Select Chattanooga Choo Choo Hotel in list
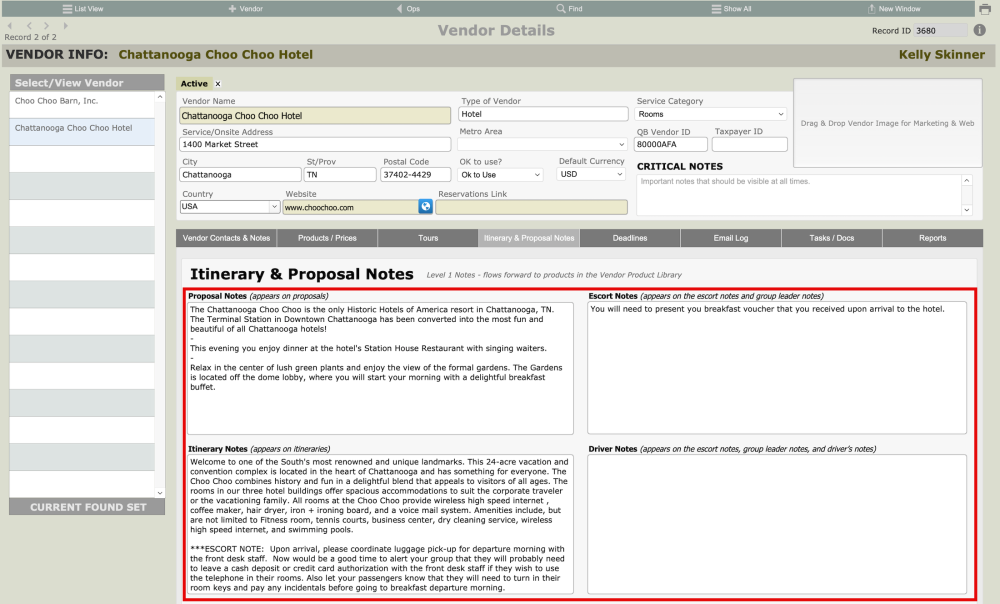The width and height of the screenshot is (1000, 604). click(82, 131)
